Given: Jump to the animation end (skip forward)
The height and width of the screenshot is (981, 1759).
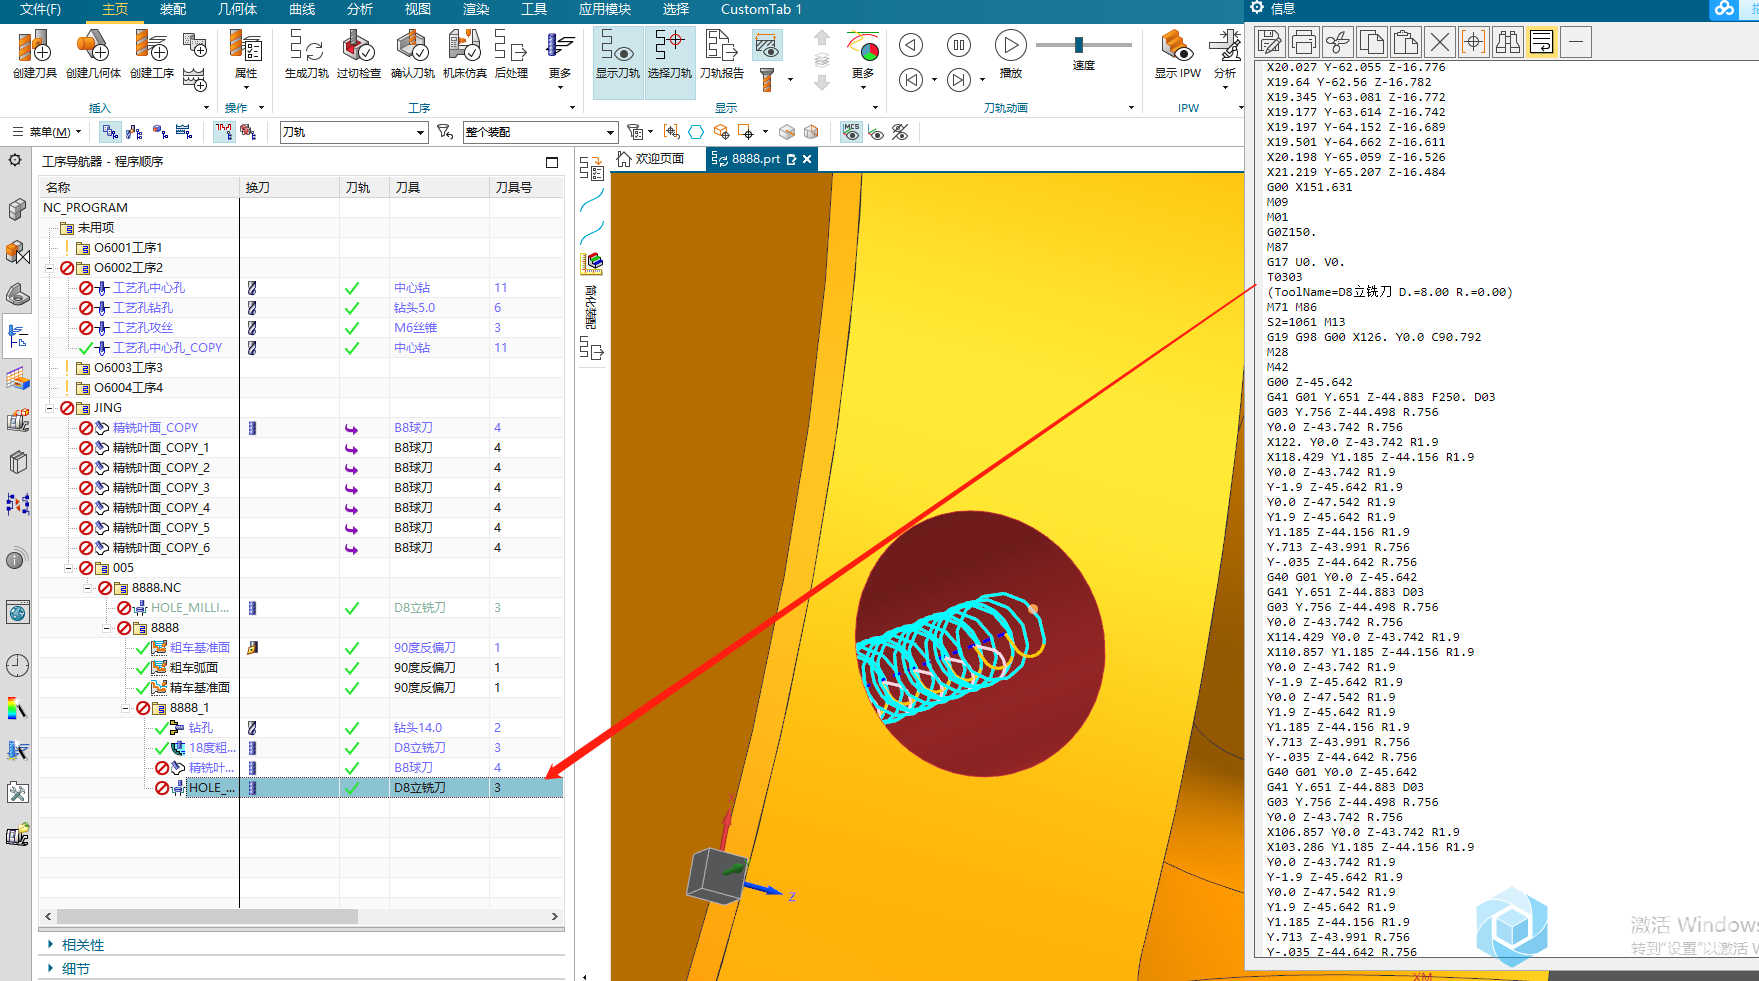Looking at the screenshot, I should coord(959,80).
